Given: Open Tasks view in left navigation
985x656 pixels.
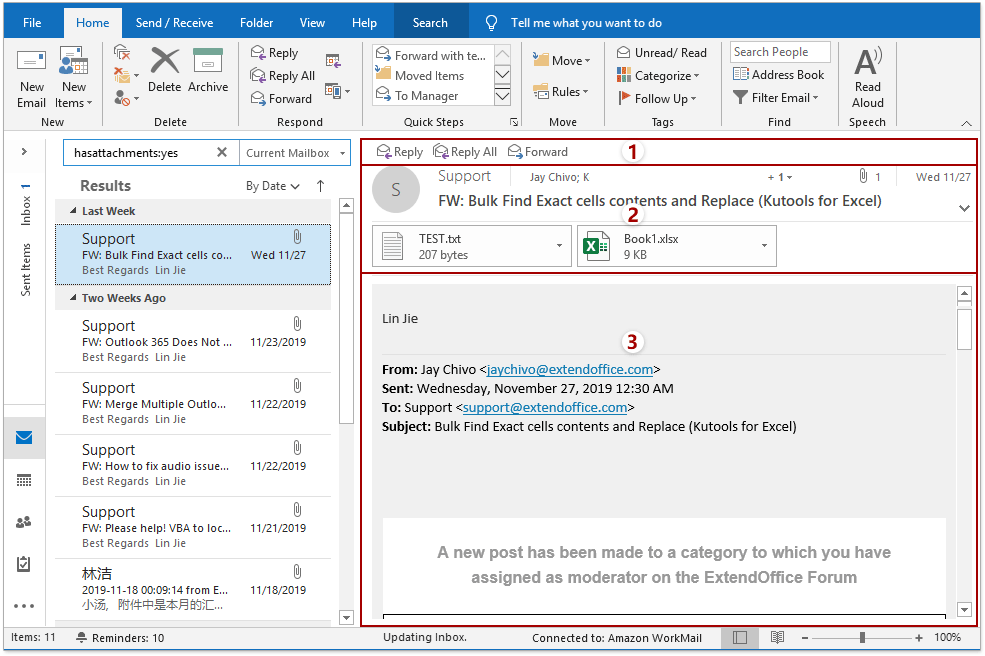Looking at the screenshot, I should [24, 564].
